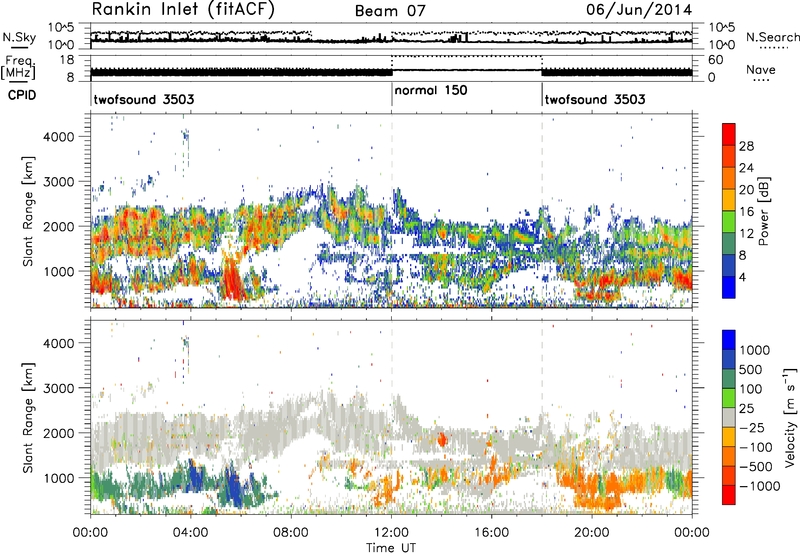Select the 20:00 time tick label
Viewport: 800px width, 554px height.
point(591,533)
